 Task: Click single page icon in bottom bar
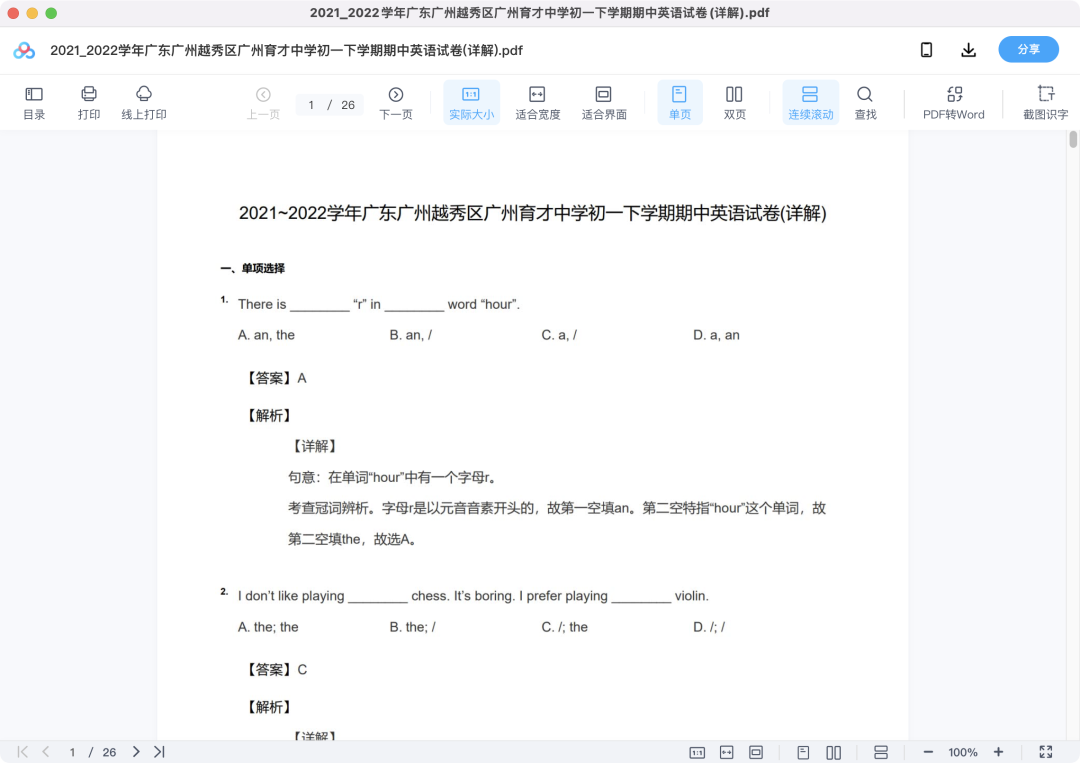(x=803, y=752)
